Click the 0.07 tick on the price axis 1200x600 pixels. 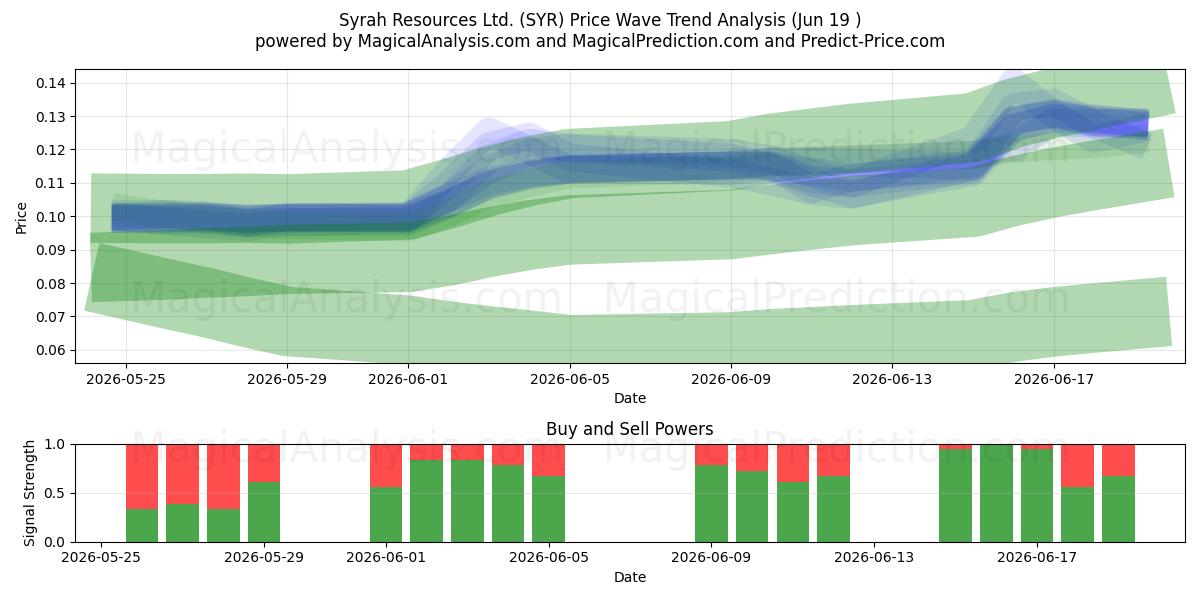tap(53, 317)
